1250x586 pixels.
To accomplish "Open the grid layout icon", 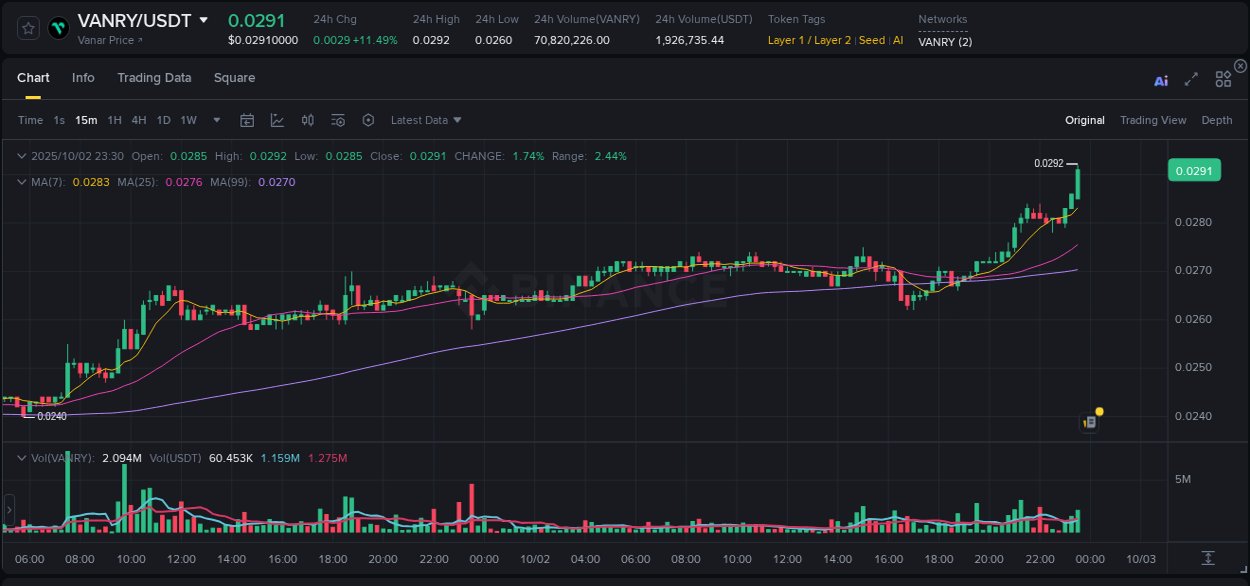I will [1222, 78].
